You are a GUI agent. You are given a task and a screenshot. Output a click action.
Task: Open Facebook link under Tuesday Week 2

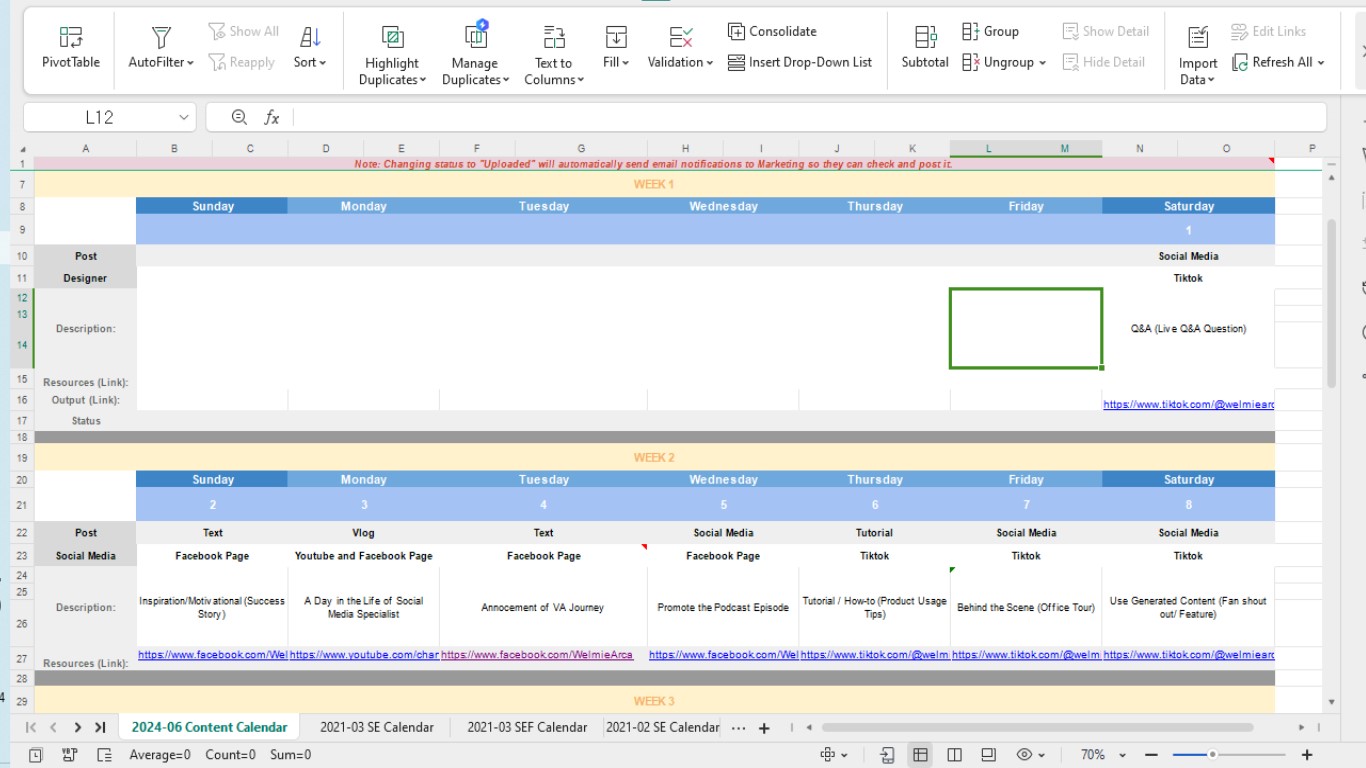click(x=537, y=655)
